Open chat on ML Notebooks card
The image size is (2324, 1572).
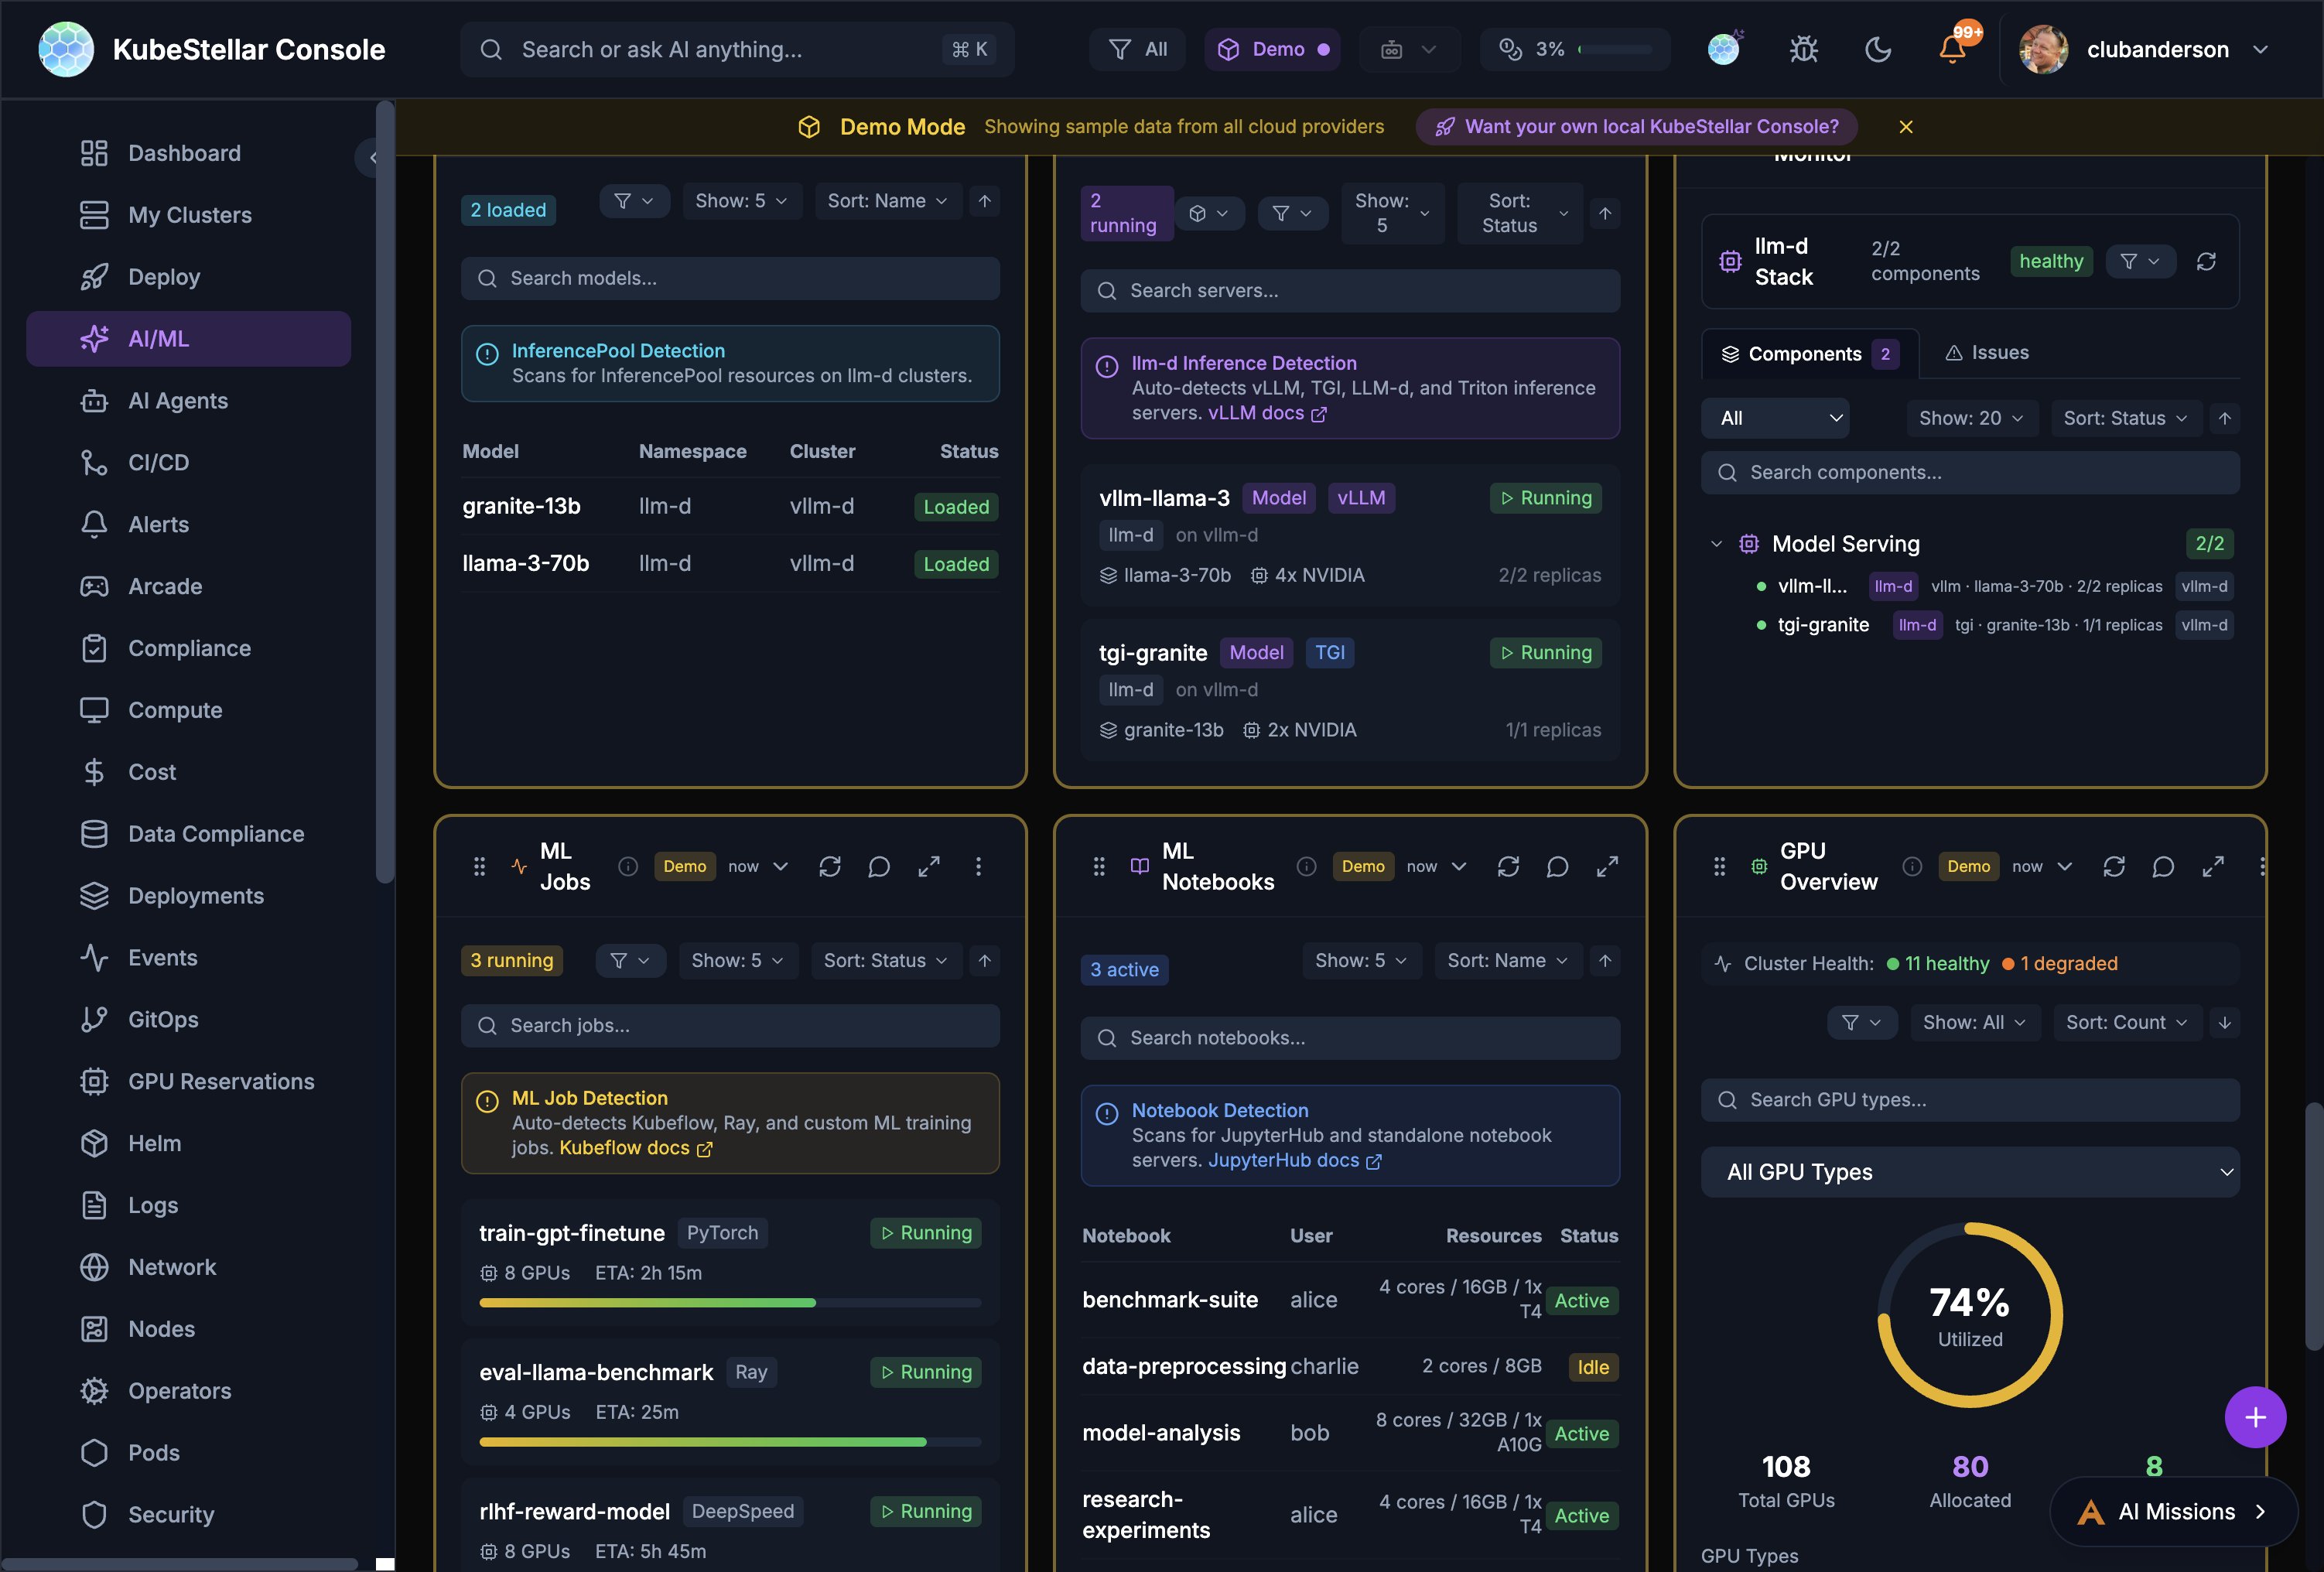pos(1557,866)
